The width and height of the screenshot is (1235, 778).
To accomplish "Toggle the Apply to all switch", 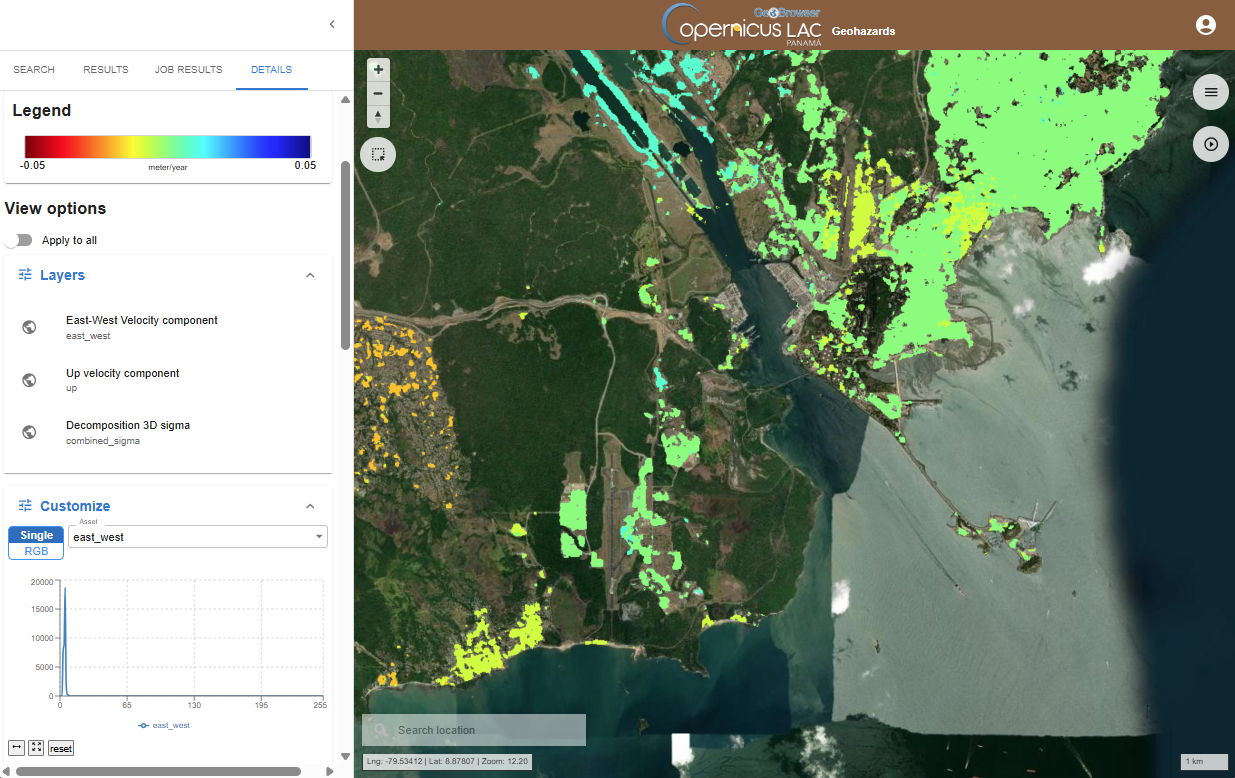I will 18,240.
